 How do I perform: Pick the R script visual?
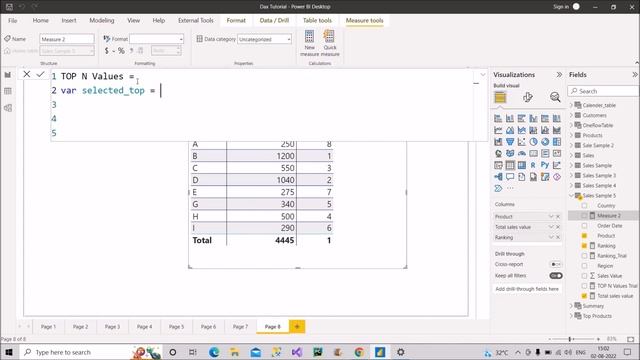tap(533, 165)
